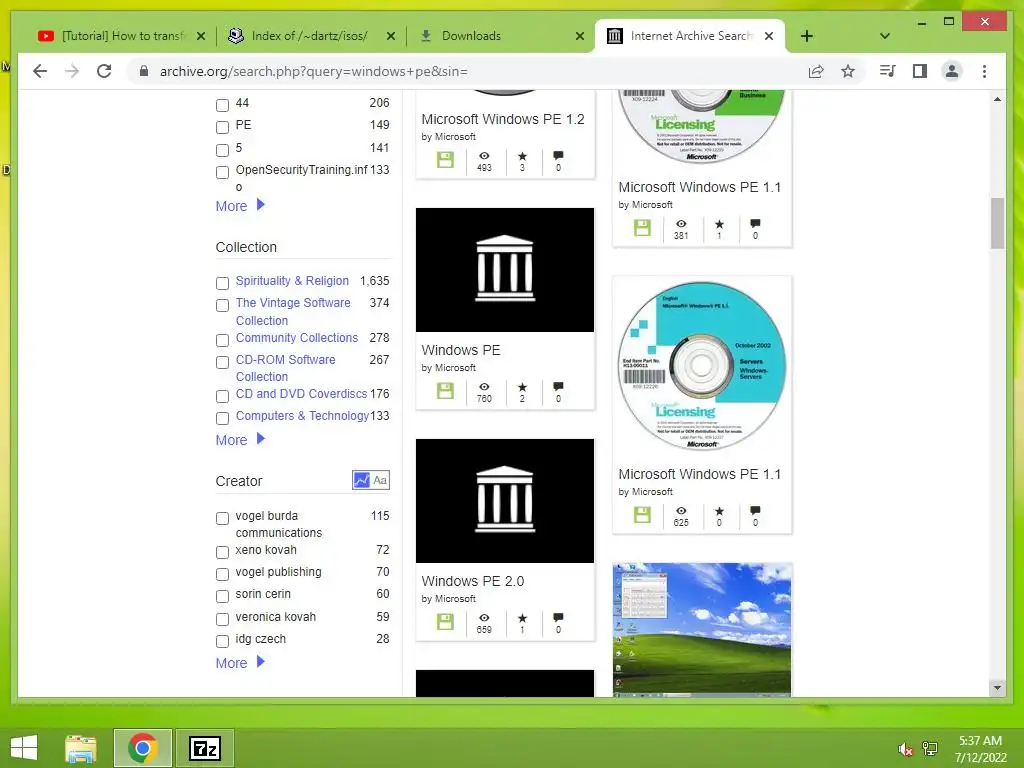
Task: Open the Windows PE 2.0 title link
Action: coord(473,581)
